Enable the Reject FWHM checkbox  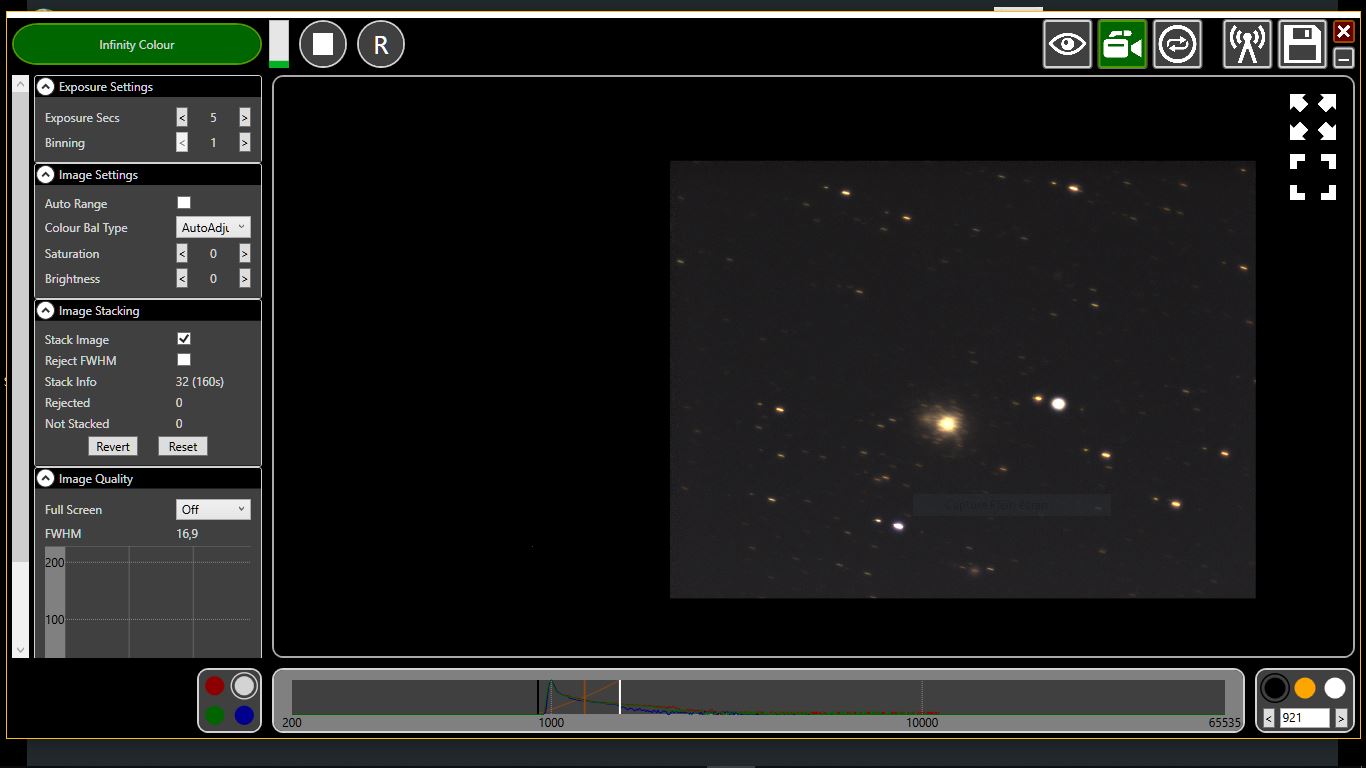[184, 360]
